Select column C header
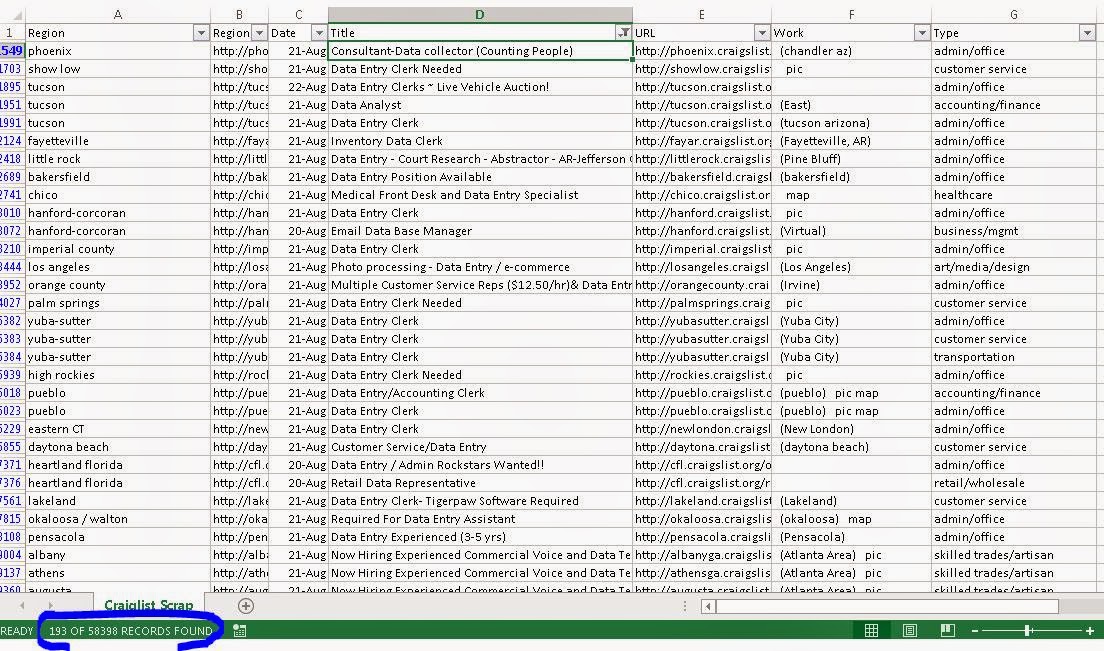Image resolution: width=1104 pixels, height=651 pixels. point(299,15)
